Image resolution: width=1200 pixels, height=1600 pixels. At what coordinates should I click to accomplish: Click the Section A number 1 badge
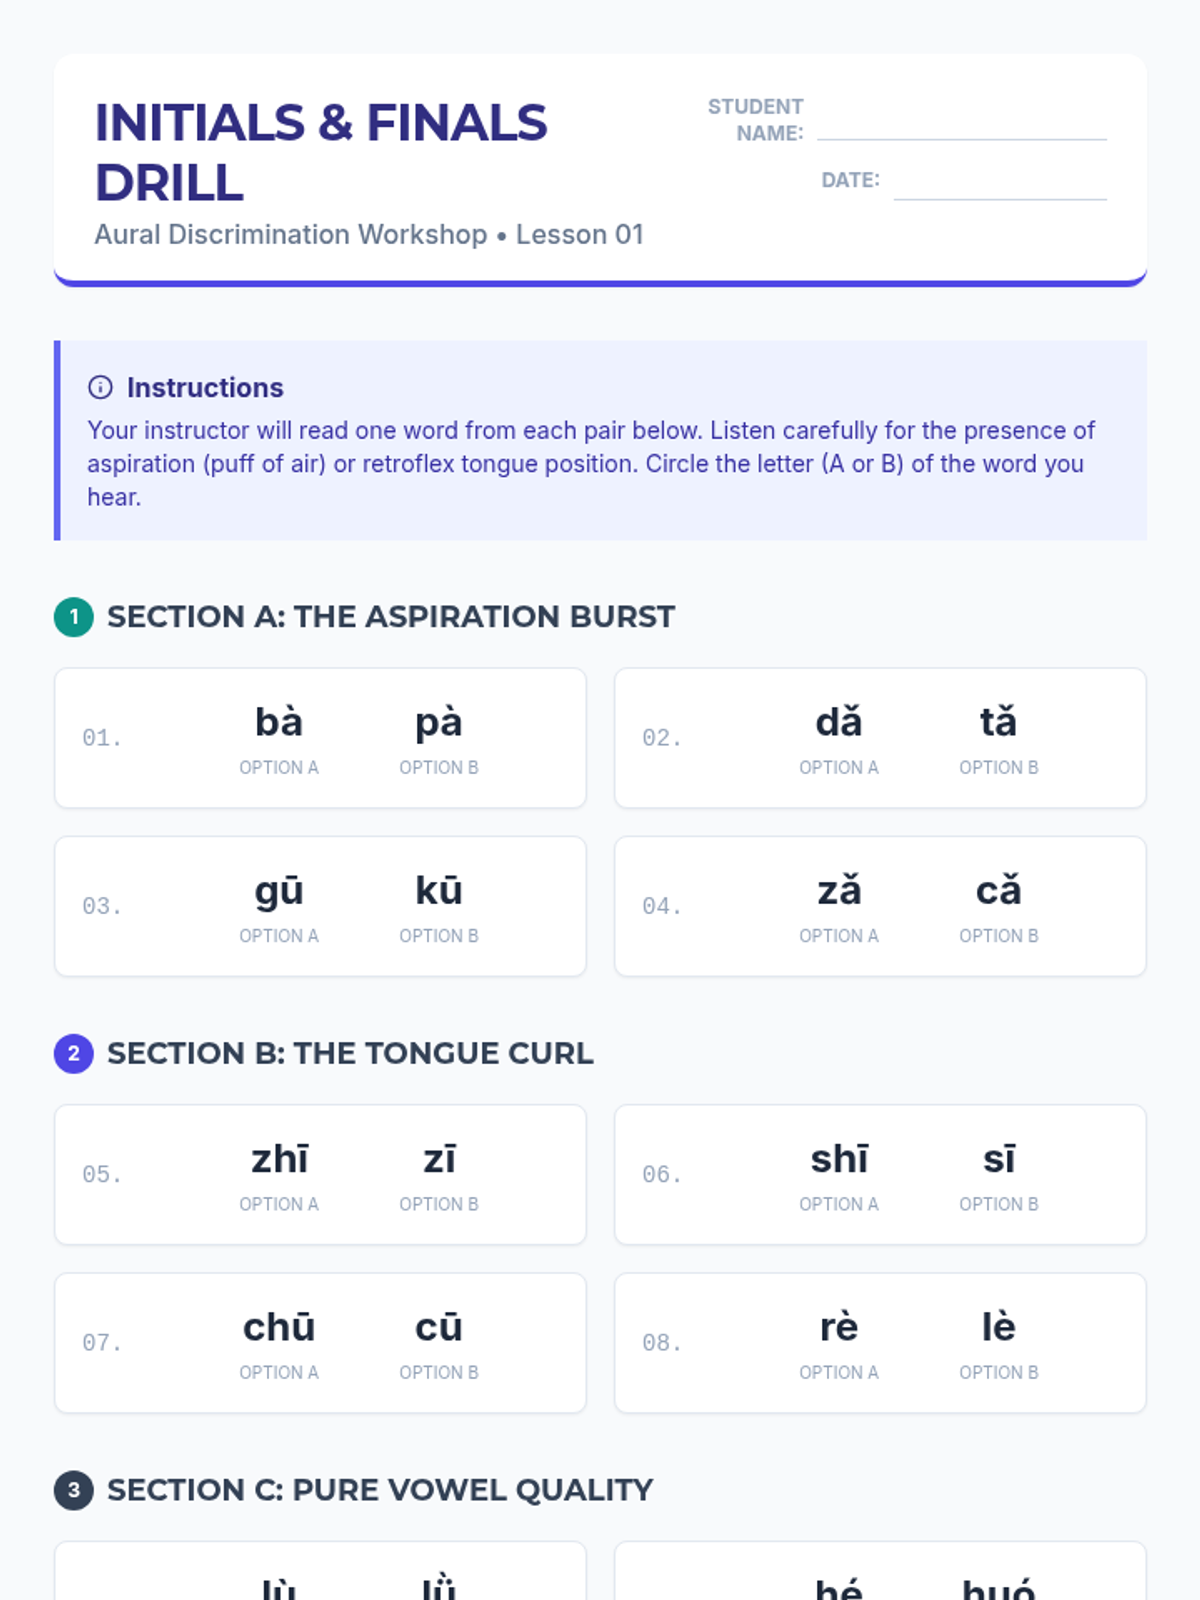74,617
